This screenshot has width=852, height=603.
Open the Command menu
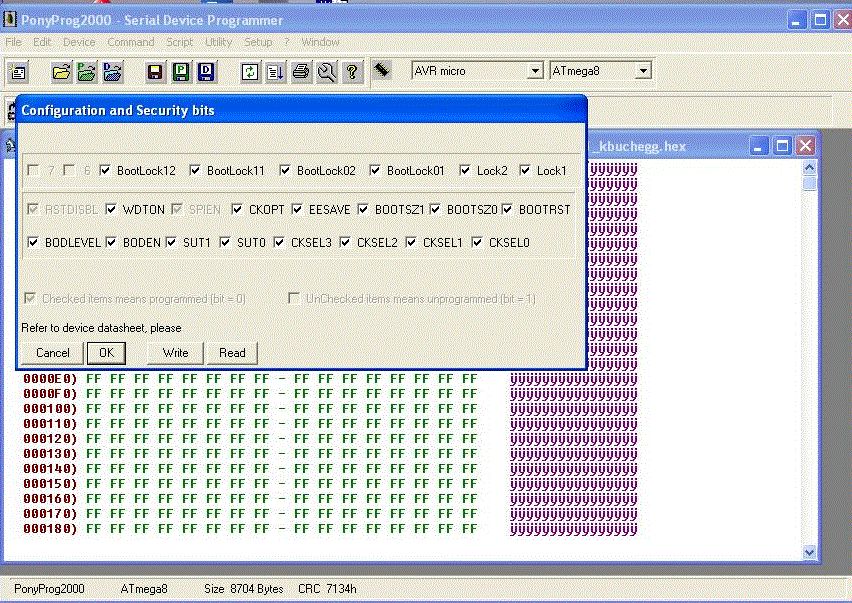point(130,42)
